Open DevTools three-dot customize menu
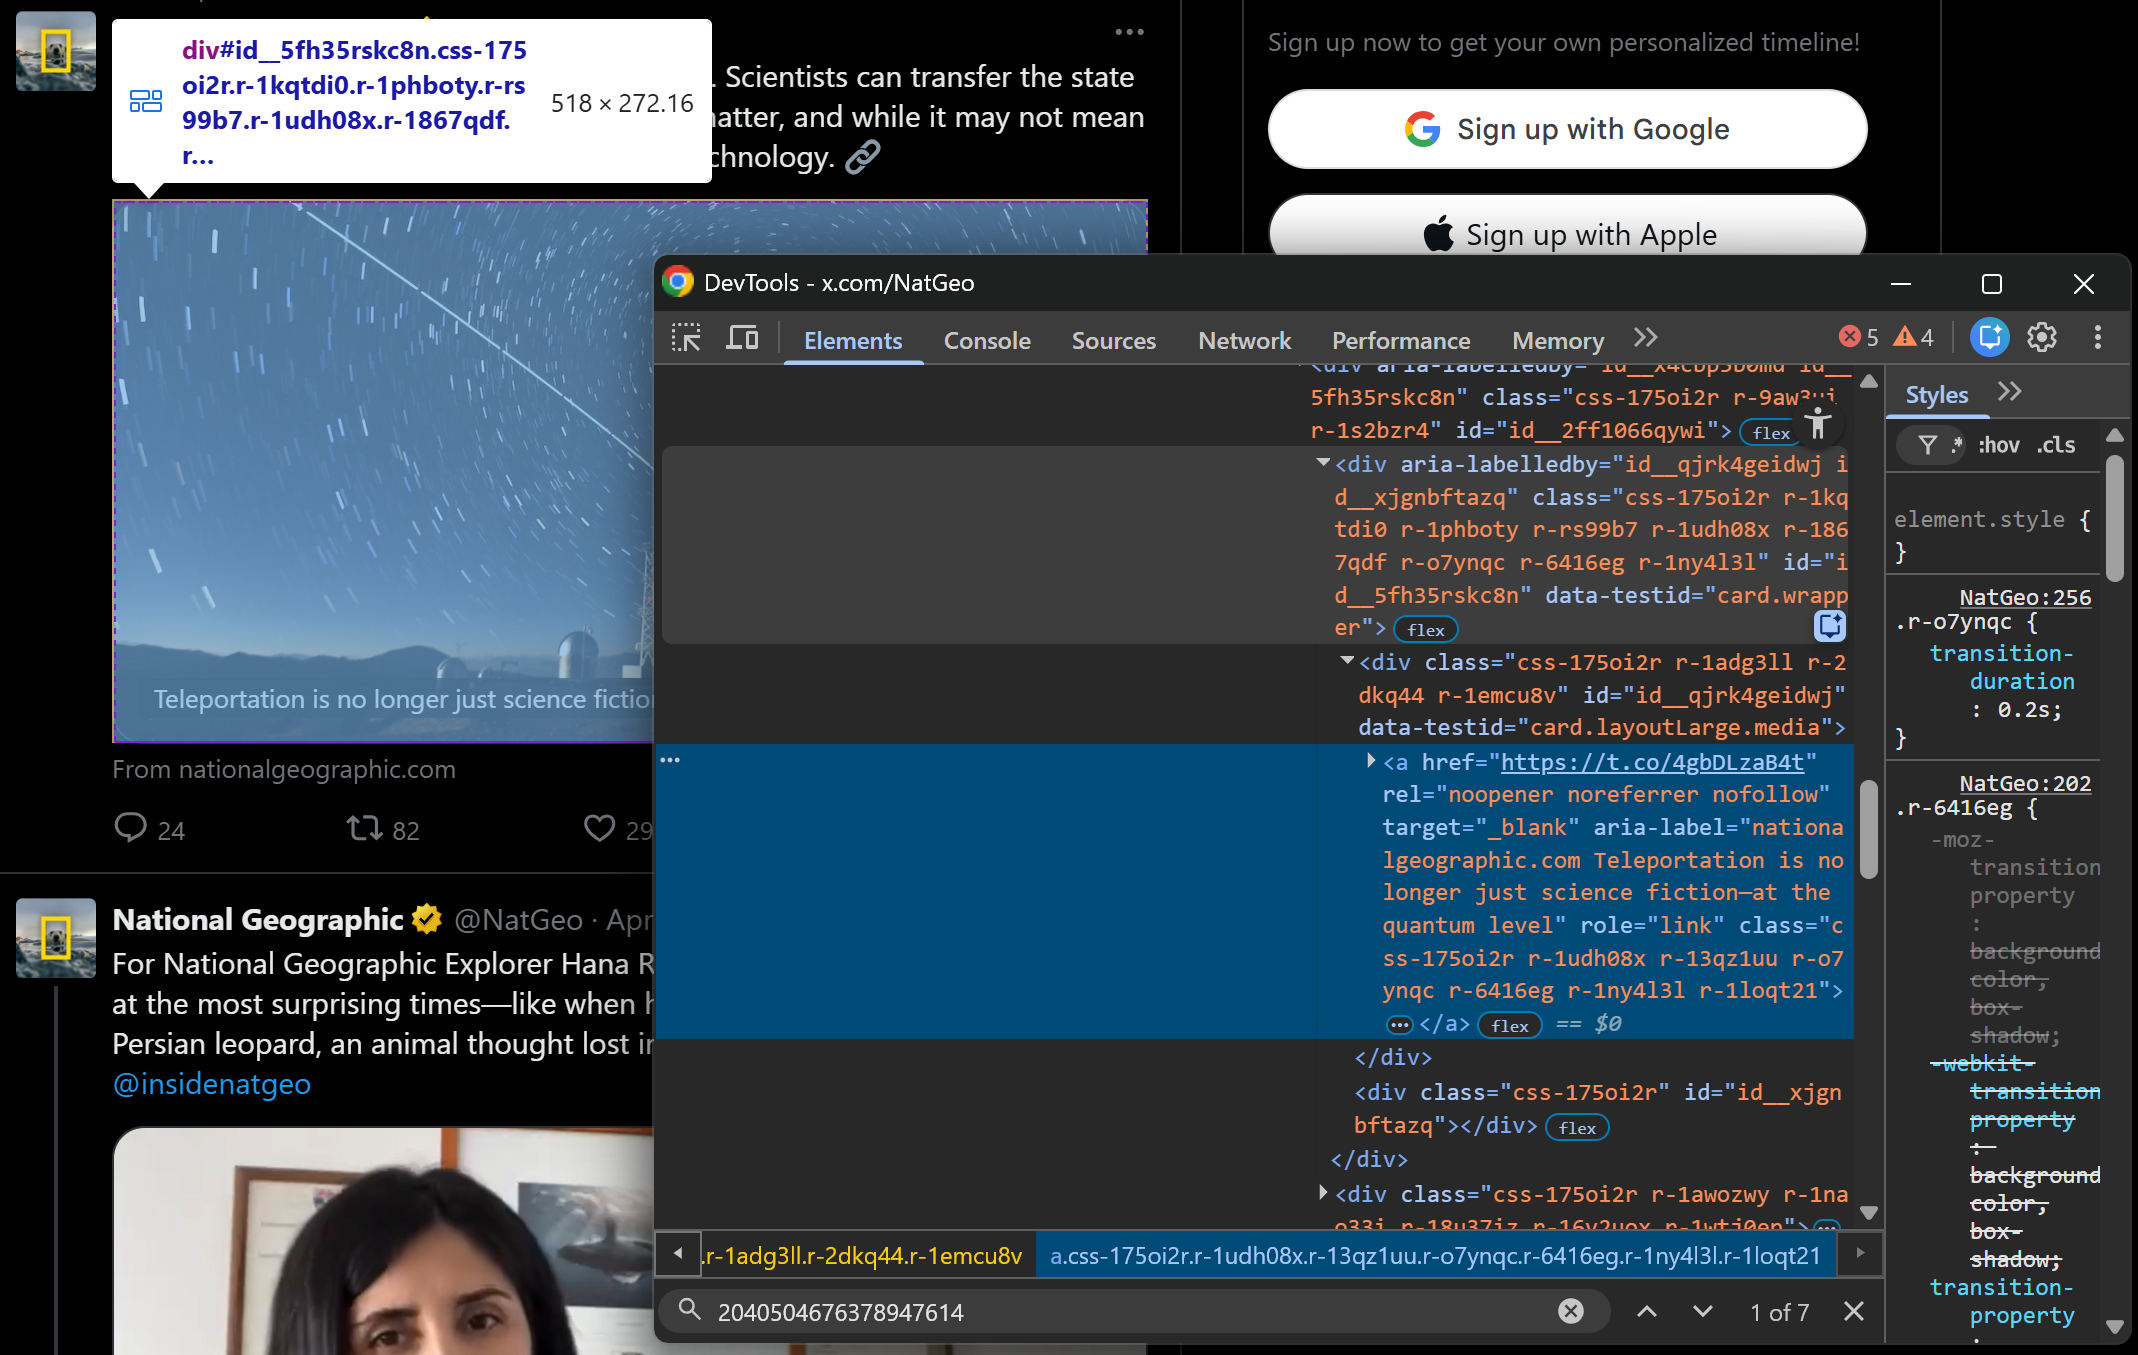Viewport: 2138px width, 1355px height. coord(2098,337)
